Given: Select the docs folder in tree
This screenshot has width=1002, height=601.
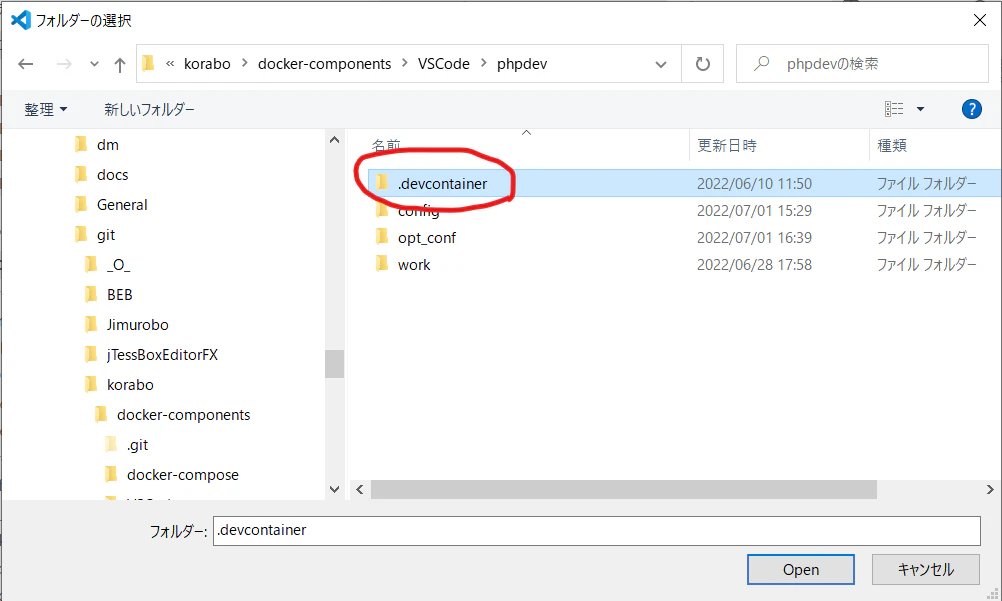Looking at the screenshot, I should tap(112, 175).
